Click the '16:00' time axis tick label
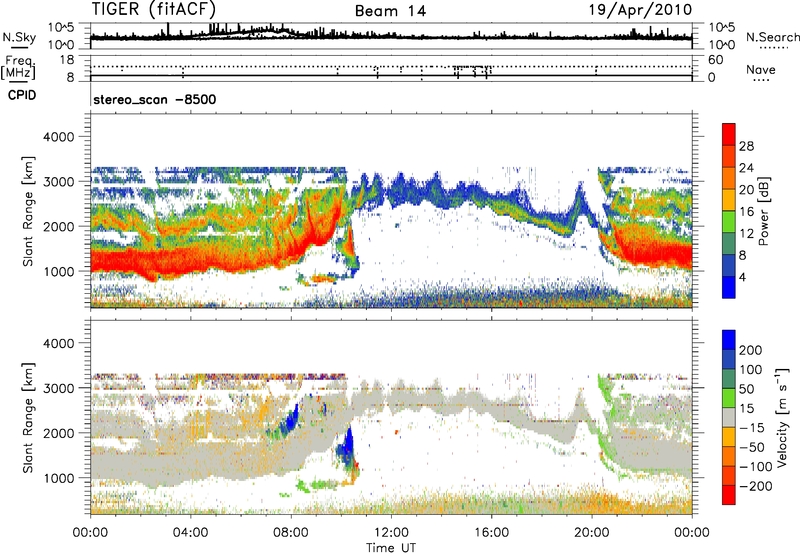The height and width of the screenshot is (554, 800). coord(491,533)
